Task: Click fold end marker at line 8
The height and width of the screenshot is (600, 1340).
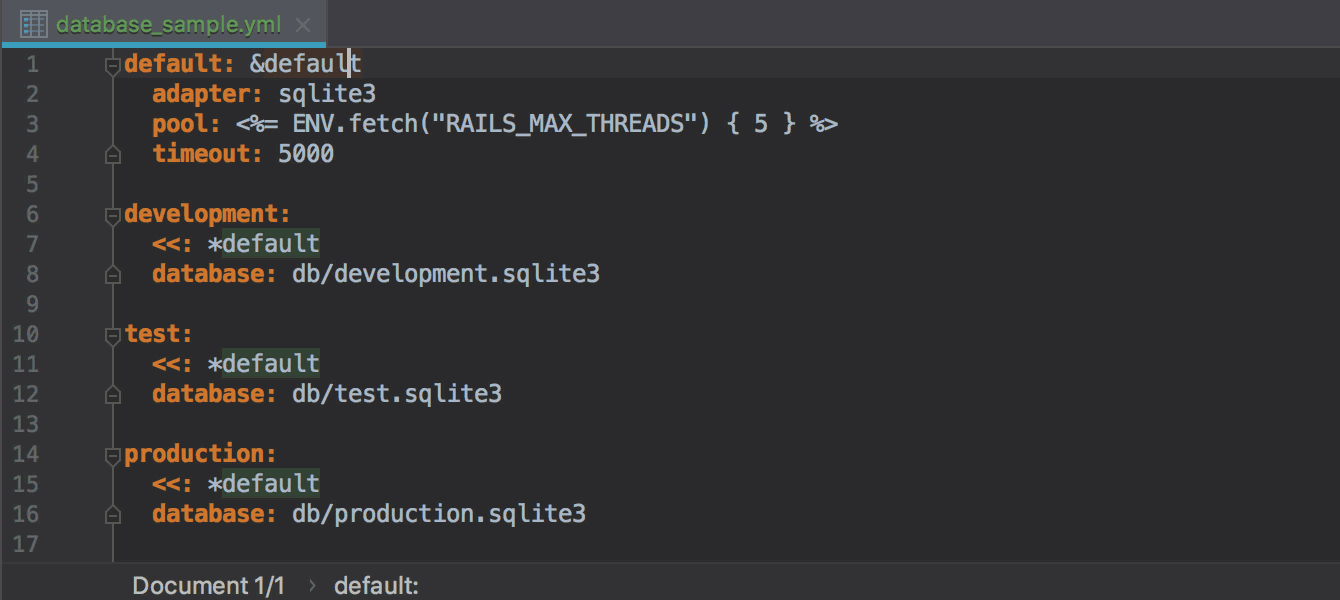Action: coord(112,275)
